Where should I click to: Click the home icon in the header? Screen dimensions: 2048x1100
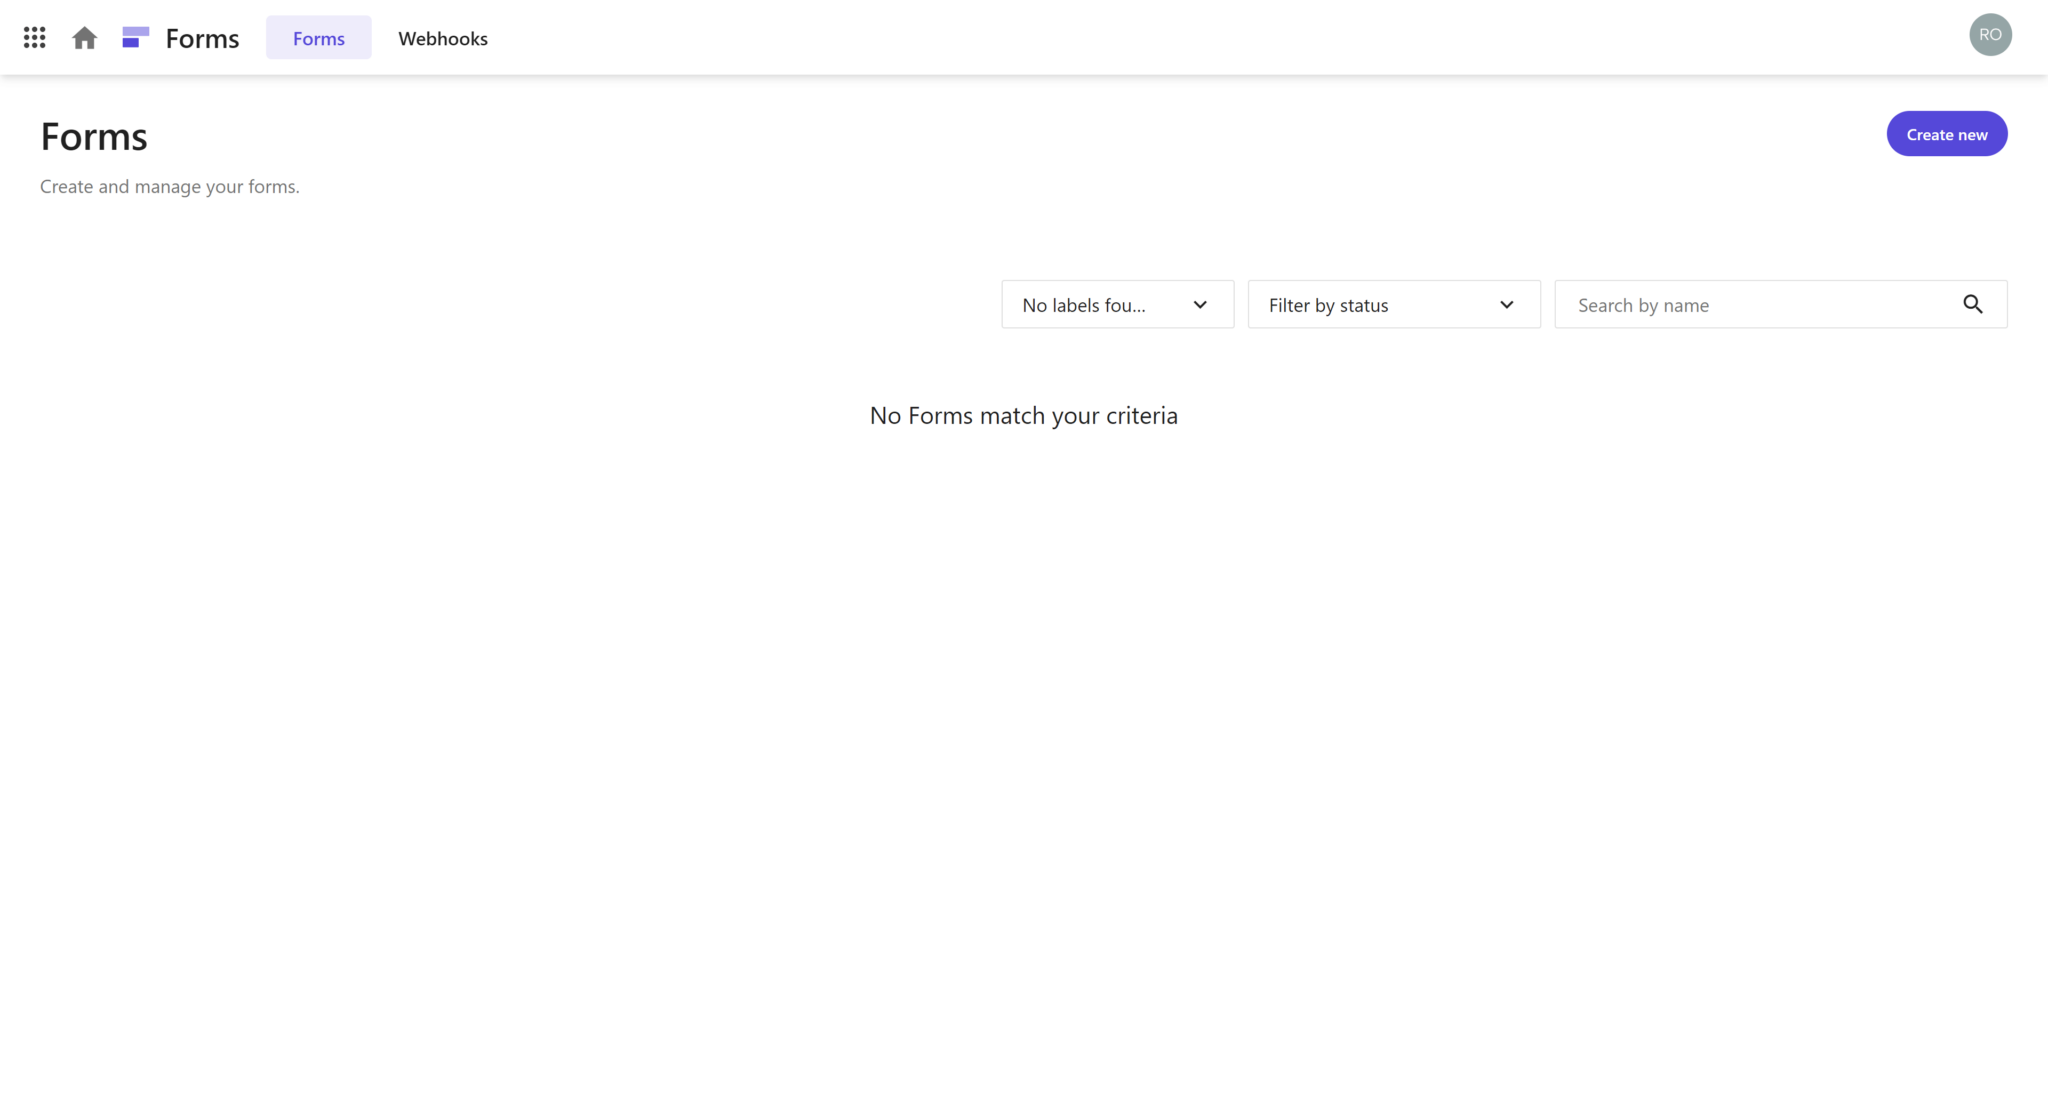(84, 37)
